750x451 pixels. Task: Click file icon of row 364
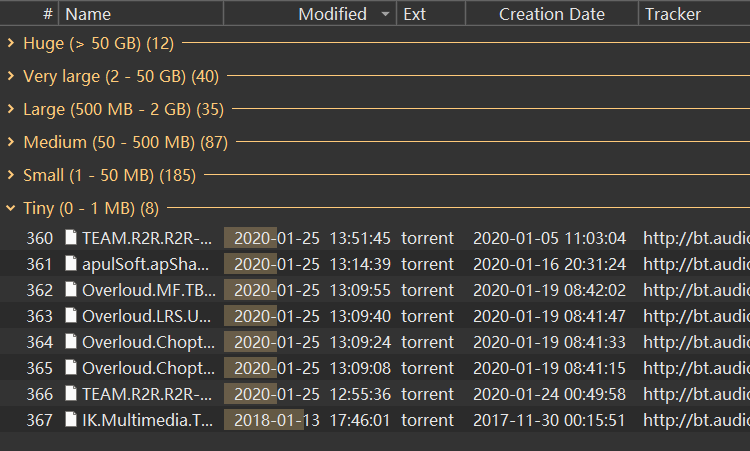point(71,342)
